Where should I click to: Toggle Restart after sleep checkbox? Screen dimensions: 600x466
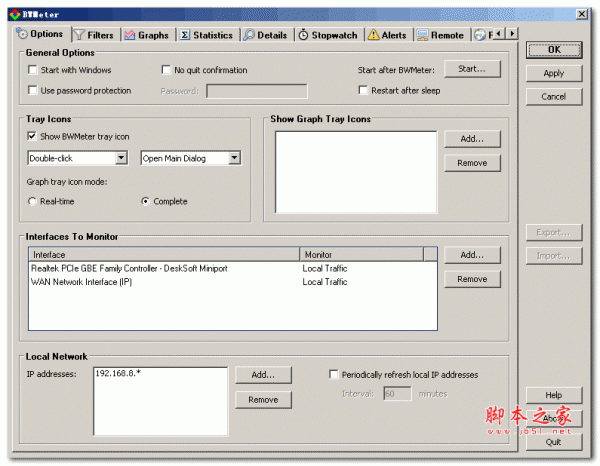[x=363, y=90]
